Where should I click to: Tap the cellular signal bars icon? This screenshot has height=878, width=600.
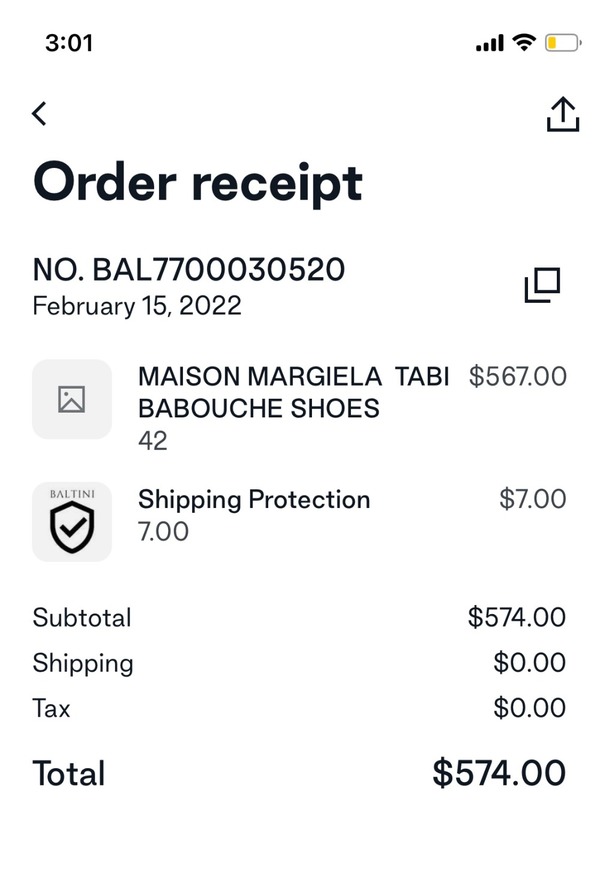point(489,43)
